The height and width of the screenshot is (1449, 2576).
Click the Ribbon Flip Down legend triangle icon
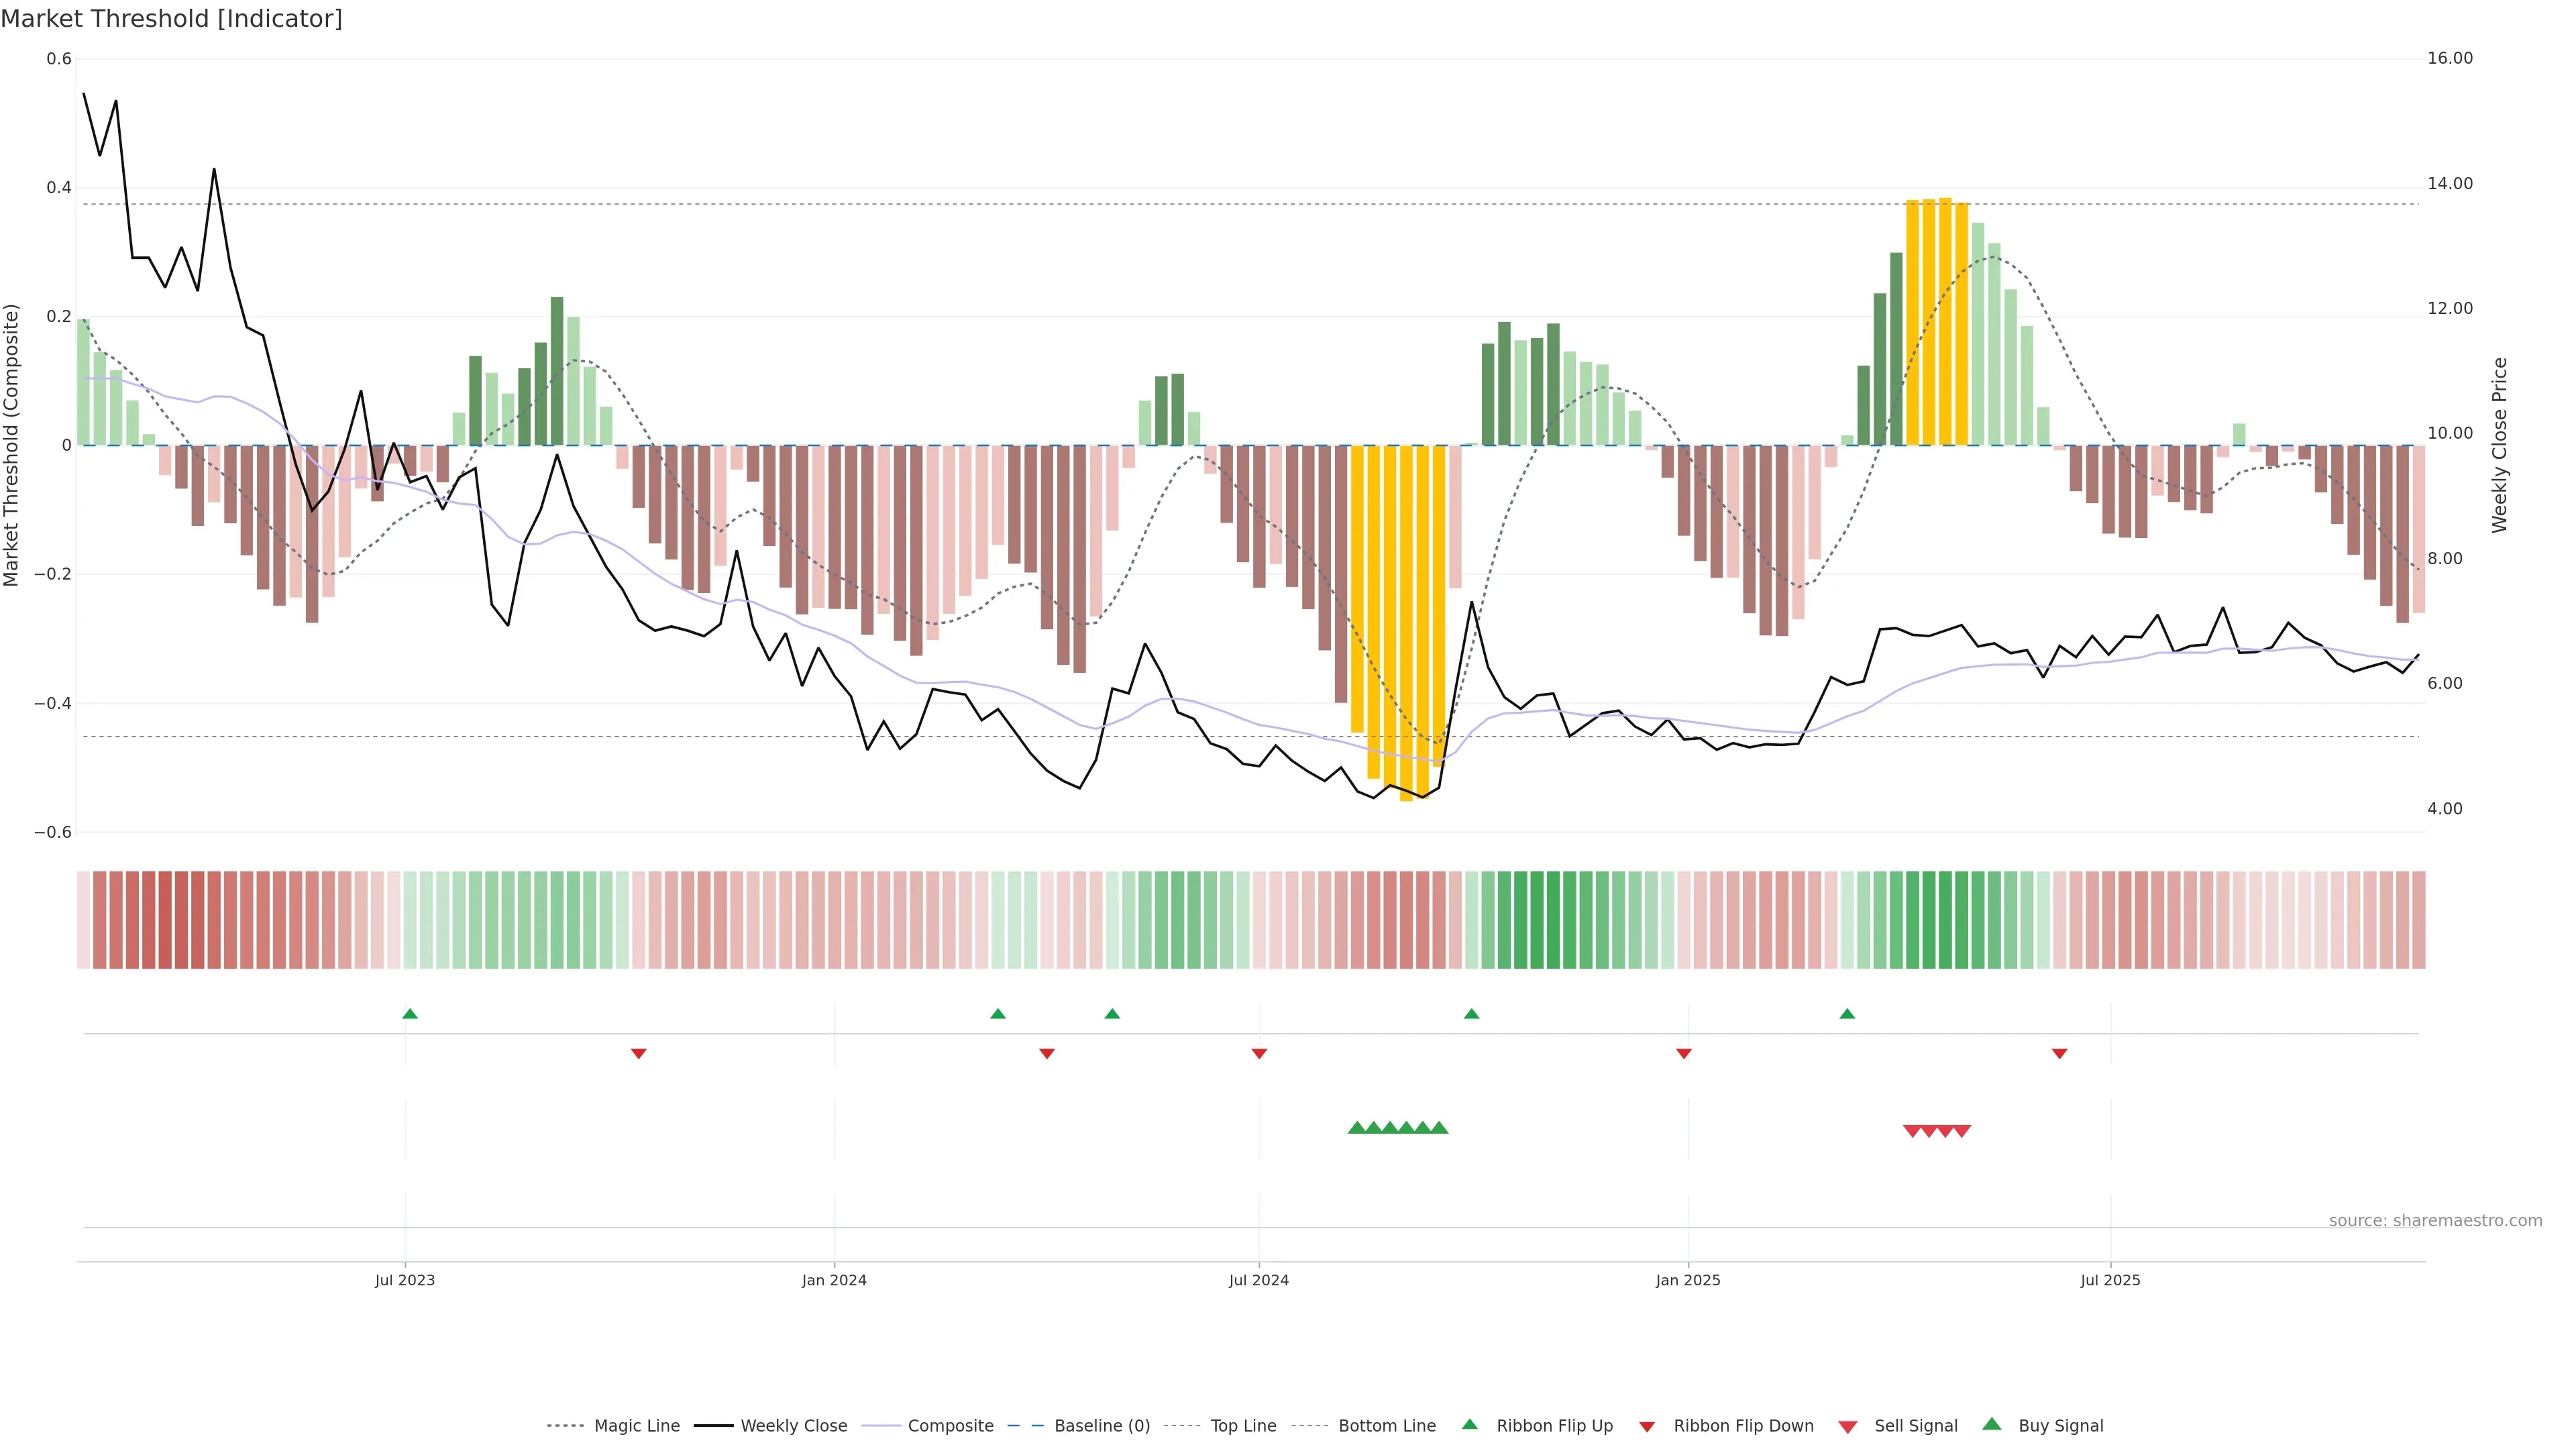(1647, 1426)
